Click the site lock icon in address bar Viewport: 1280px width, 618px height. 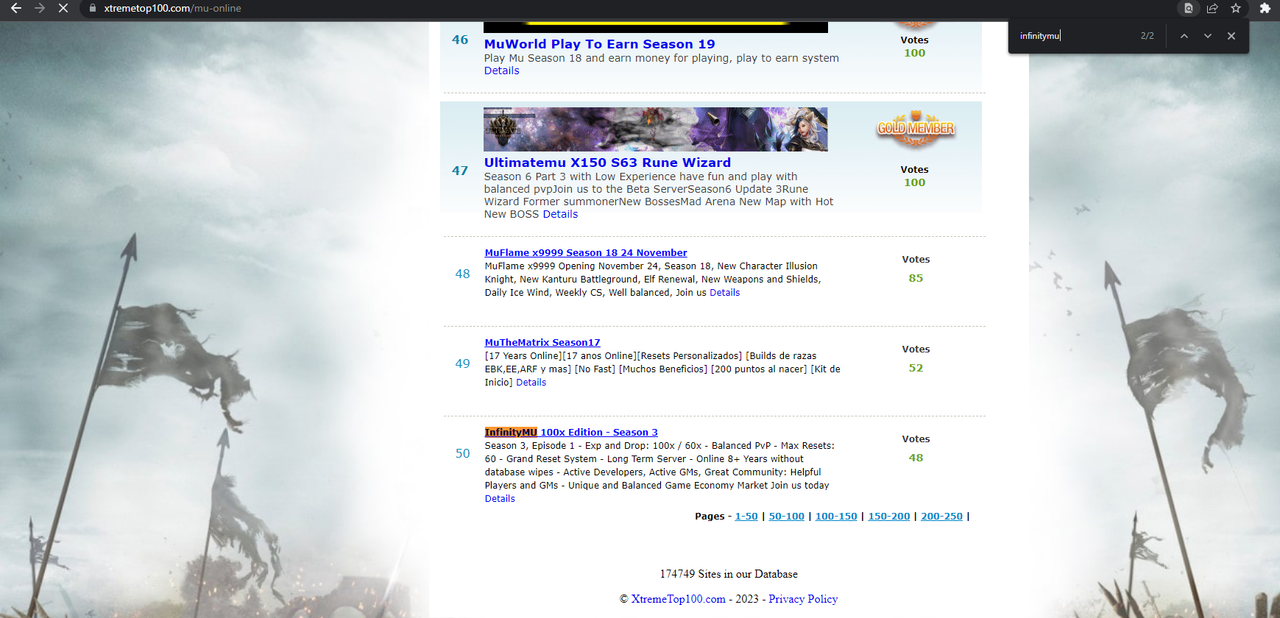[92, 8]
